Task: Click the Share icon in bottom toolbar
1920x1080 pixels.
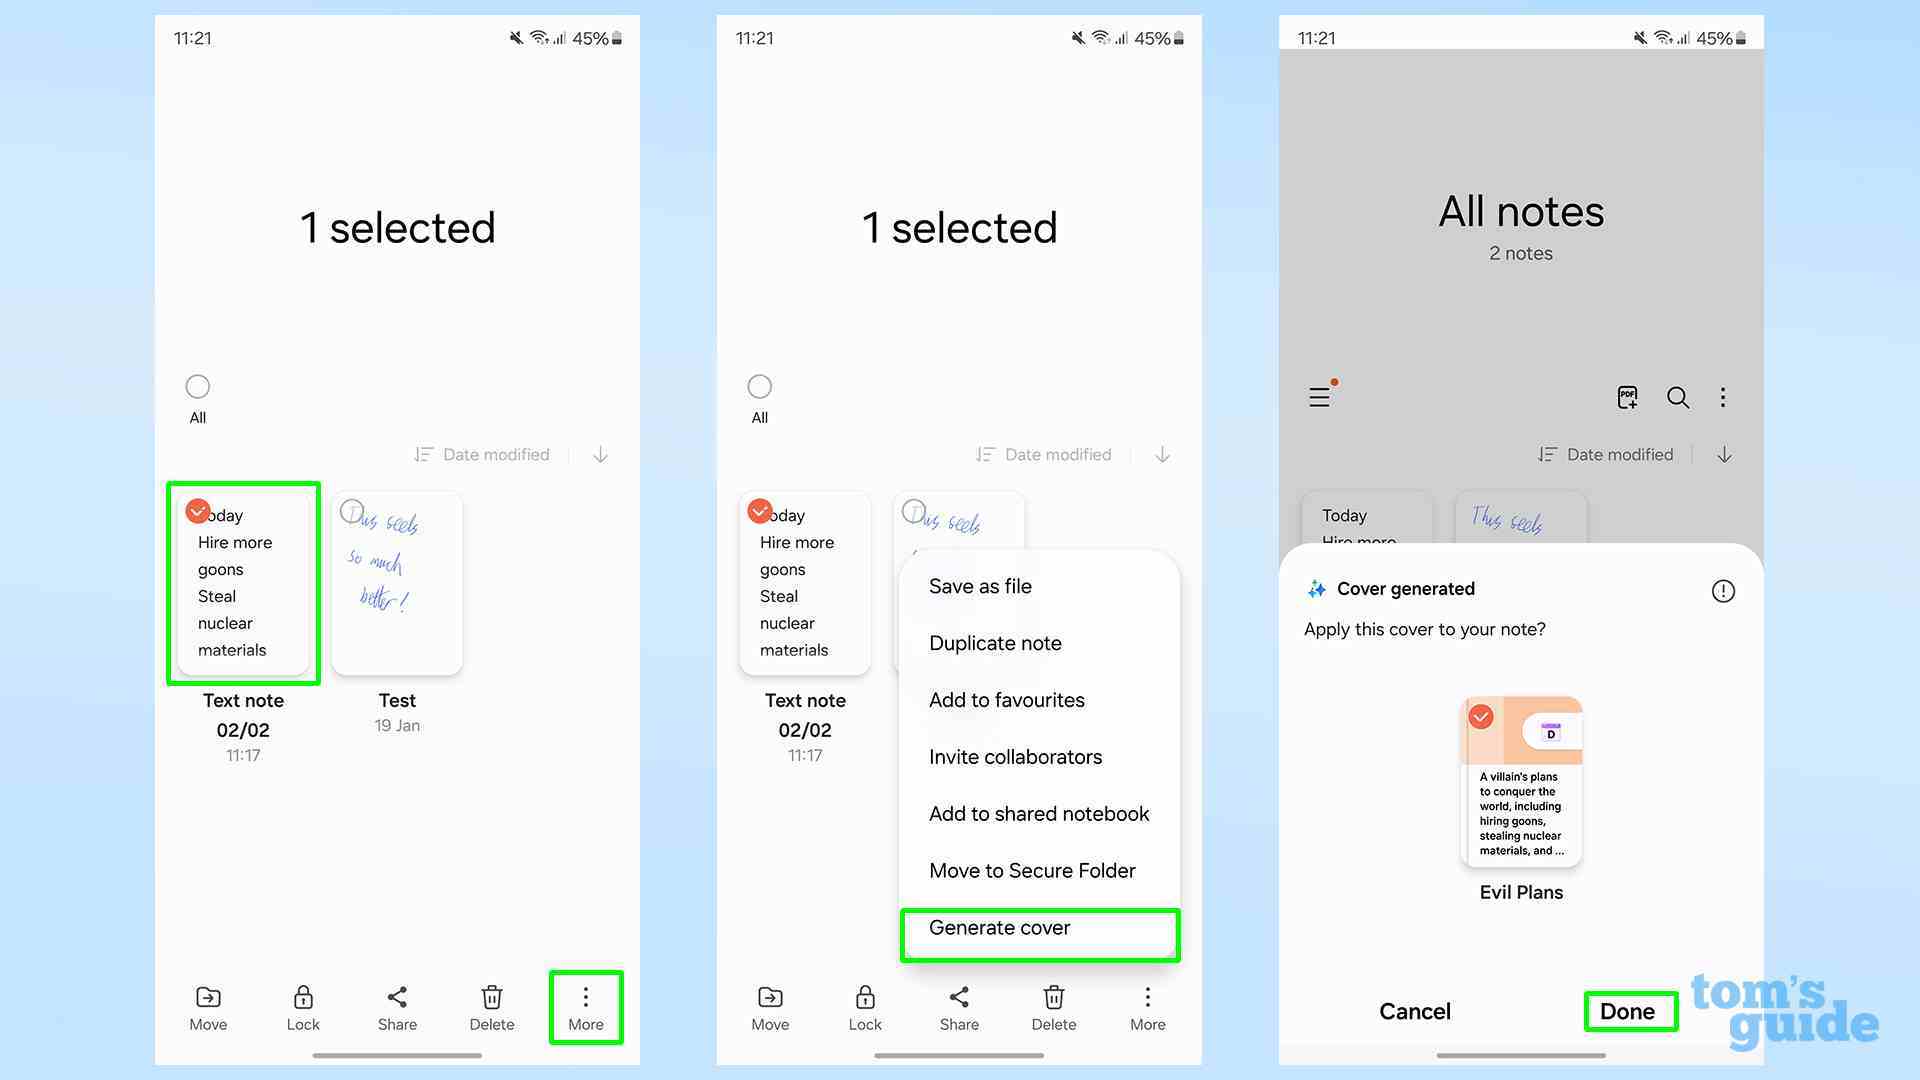Action: 396,1006
